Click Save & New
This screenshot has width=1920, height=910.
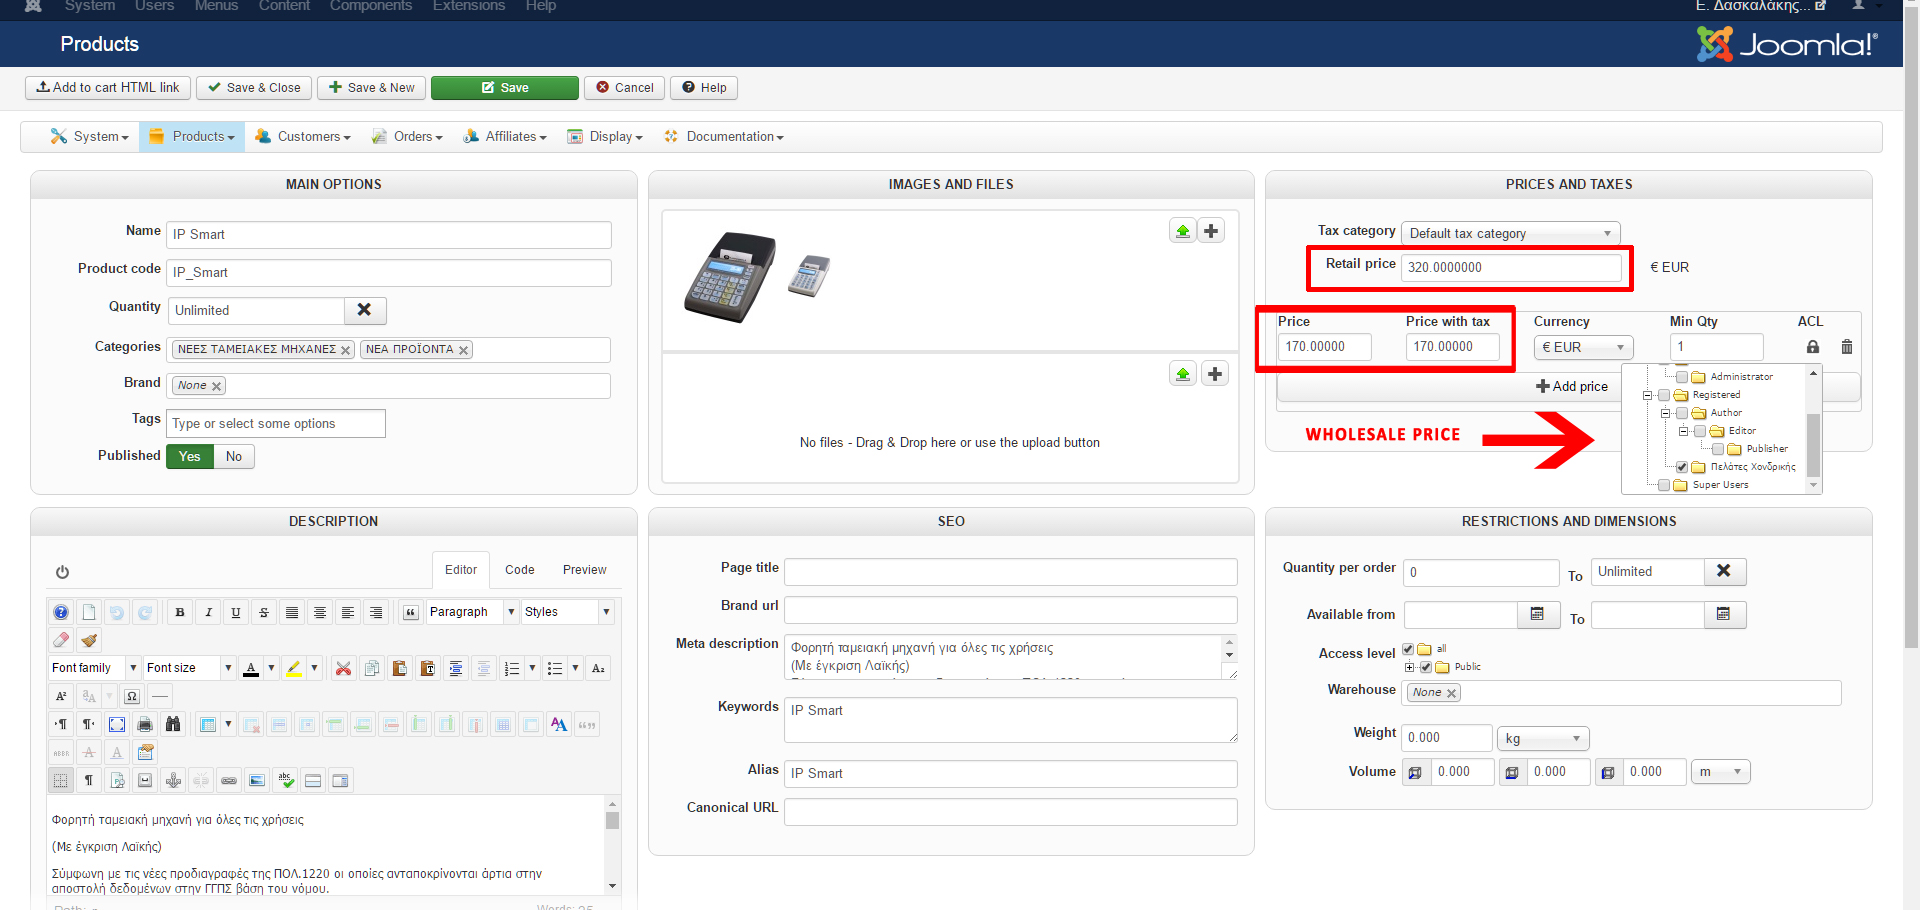point(372,88)
